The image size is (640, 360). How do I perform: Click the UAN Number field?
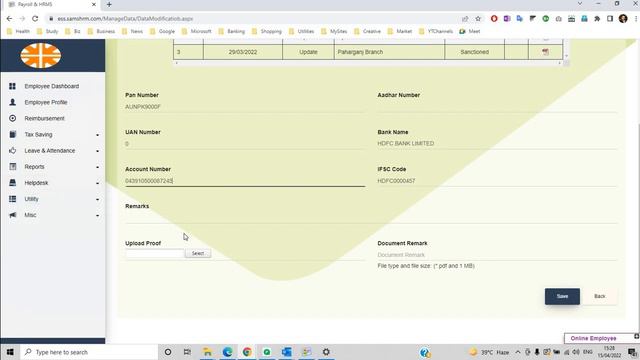point(245,144)
